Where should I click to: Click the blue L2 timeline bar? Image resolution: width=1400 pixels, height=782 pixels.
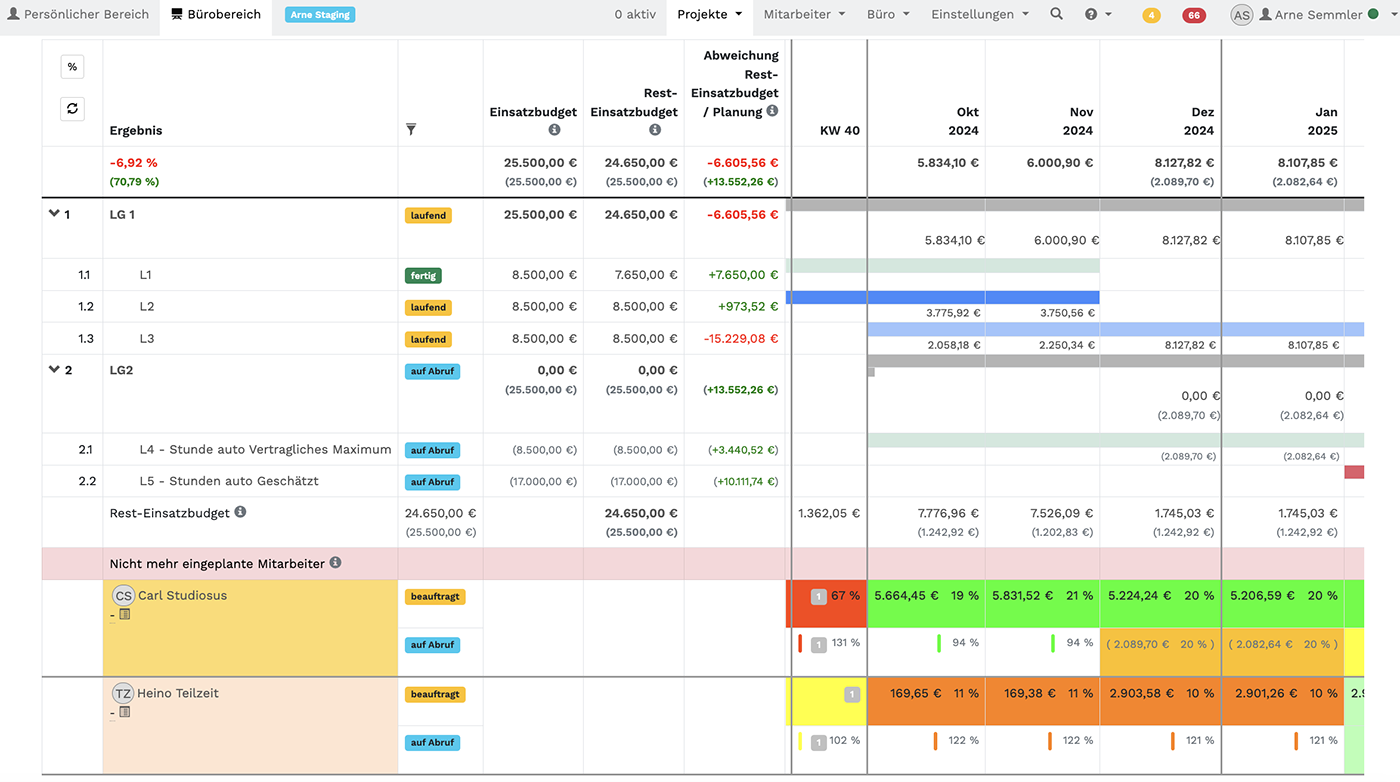942,297
